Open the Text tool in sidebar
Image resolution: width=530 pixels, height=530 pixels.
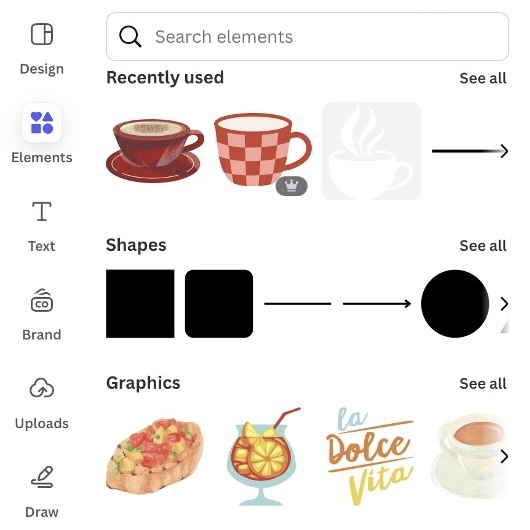(x=42, y=211)
